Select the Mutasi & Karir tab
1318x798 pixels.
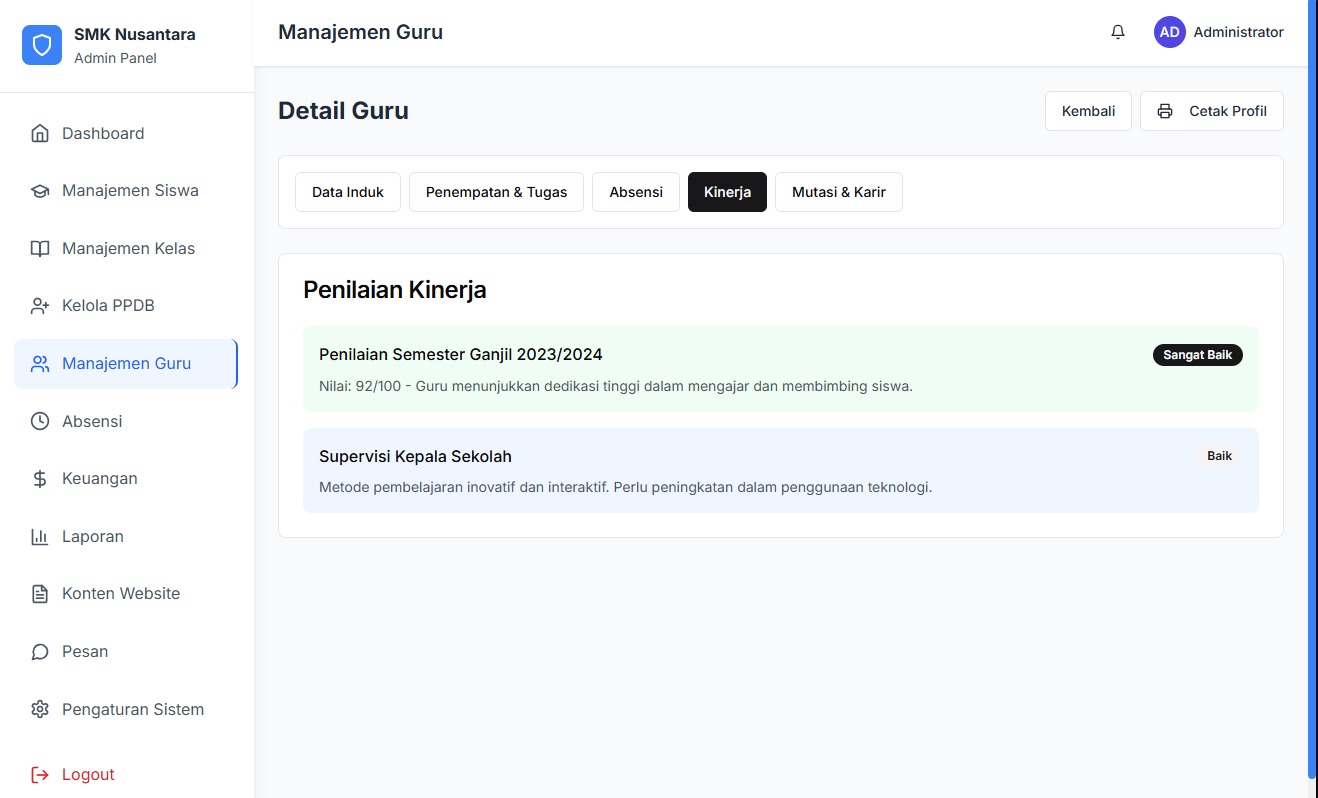click(x=838, y=192)
